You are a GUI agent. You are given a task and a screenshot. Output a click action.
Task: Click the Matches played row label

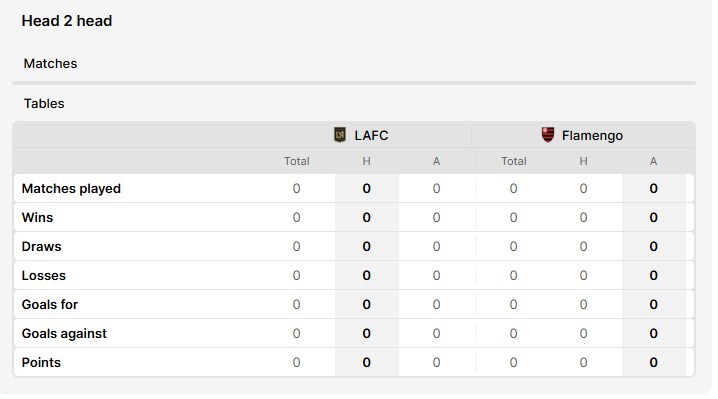tap(71, 188)
